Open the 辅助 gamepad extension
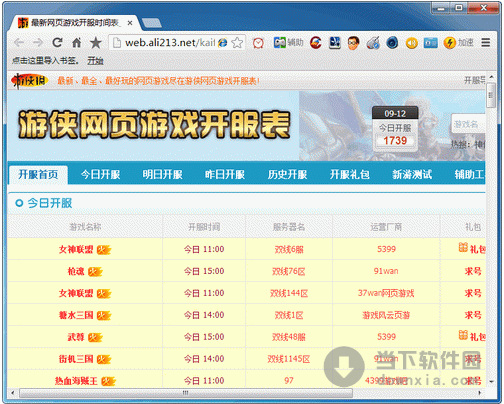 [x=288, y=42]
